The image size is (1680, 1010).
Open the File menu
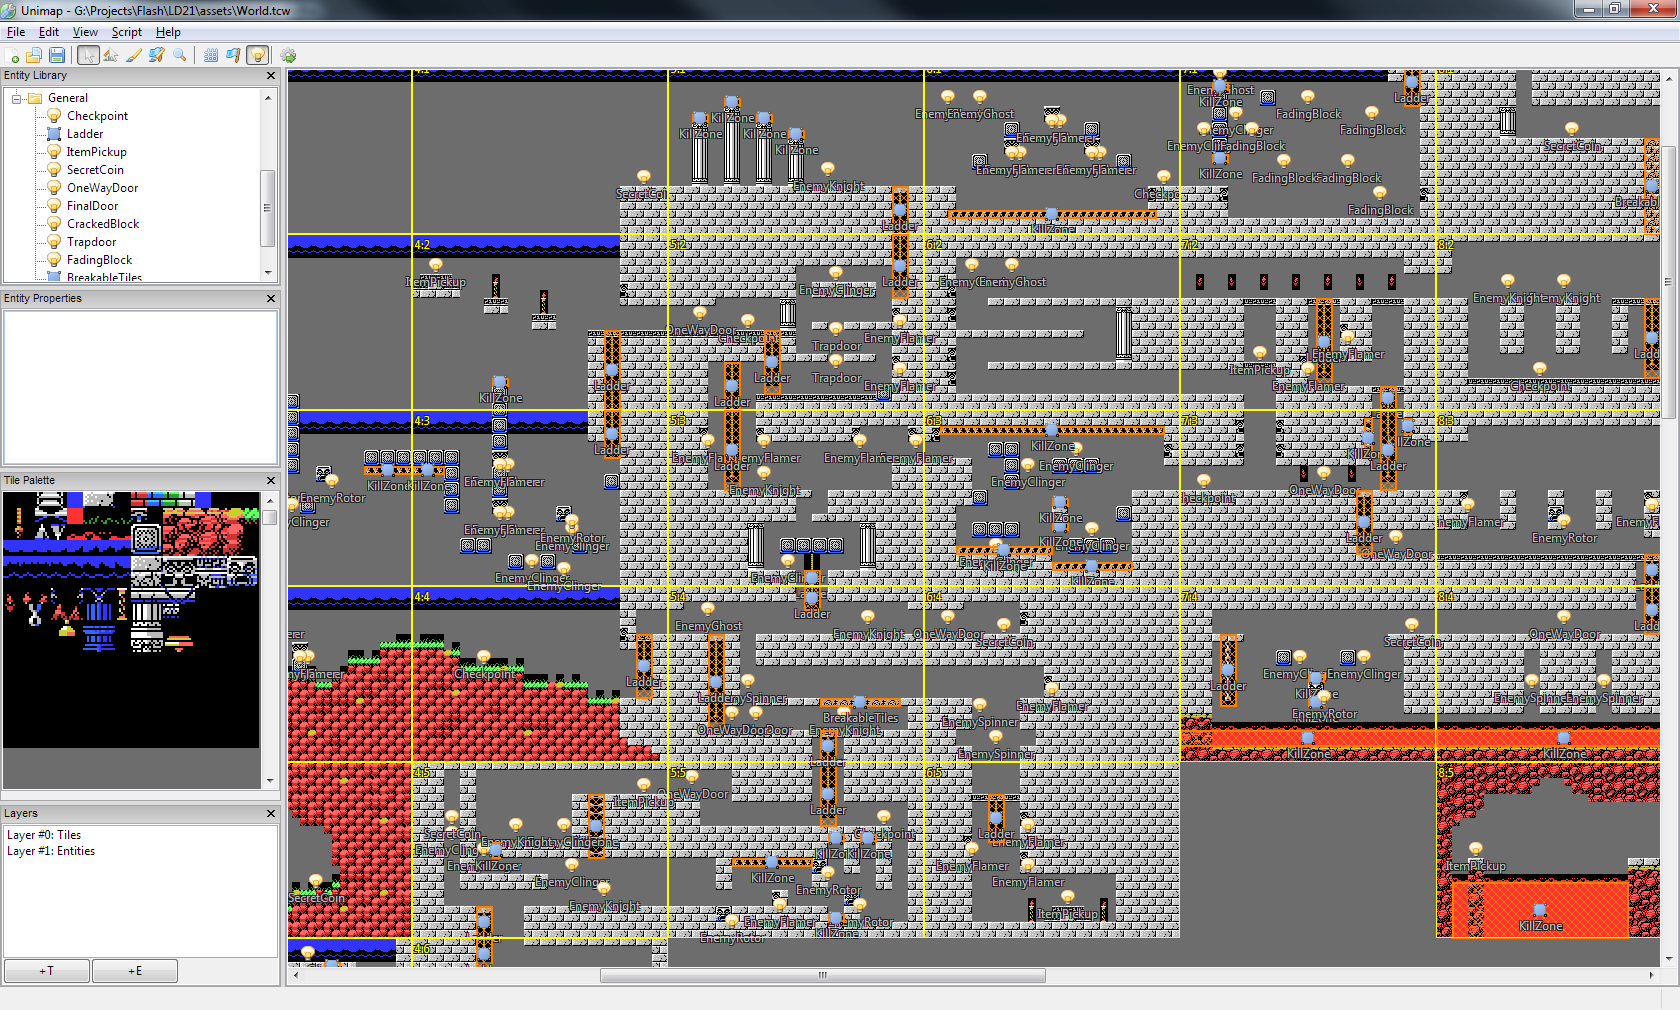pyautogui.click(x=16, y=32)
